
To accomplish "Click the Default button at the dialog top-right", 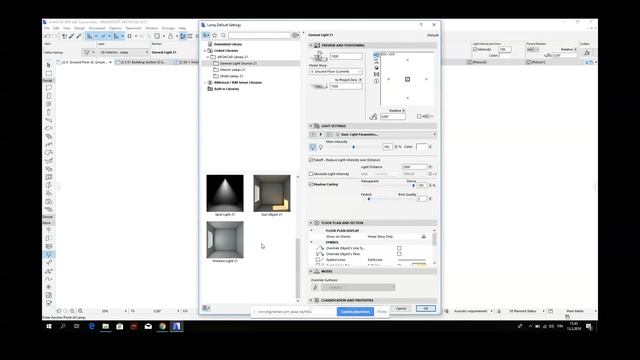I will (433, 35).
